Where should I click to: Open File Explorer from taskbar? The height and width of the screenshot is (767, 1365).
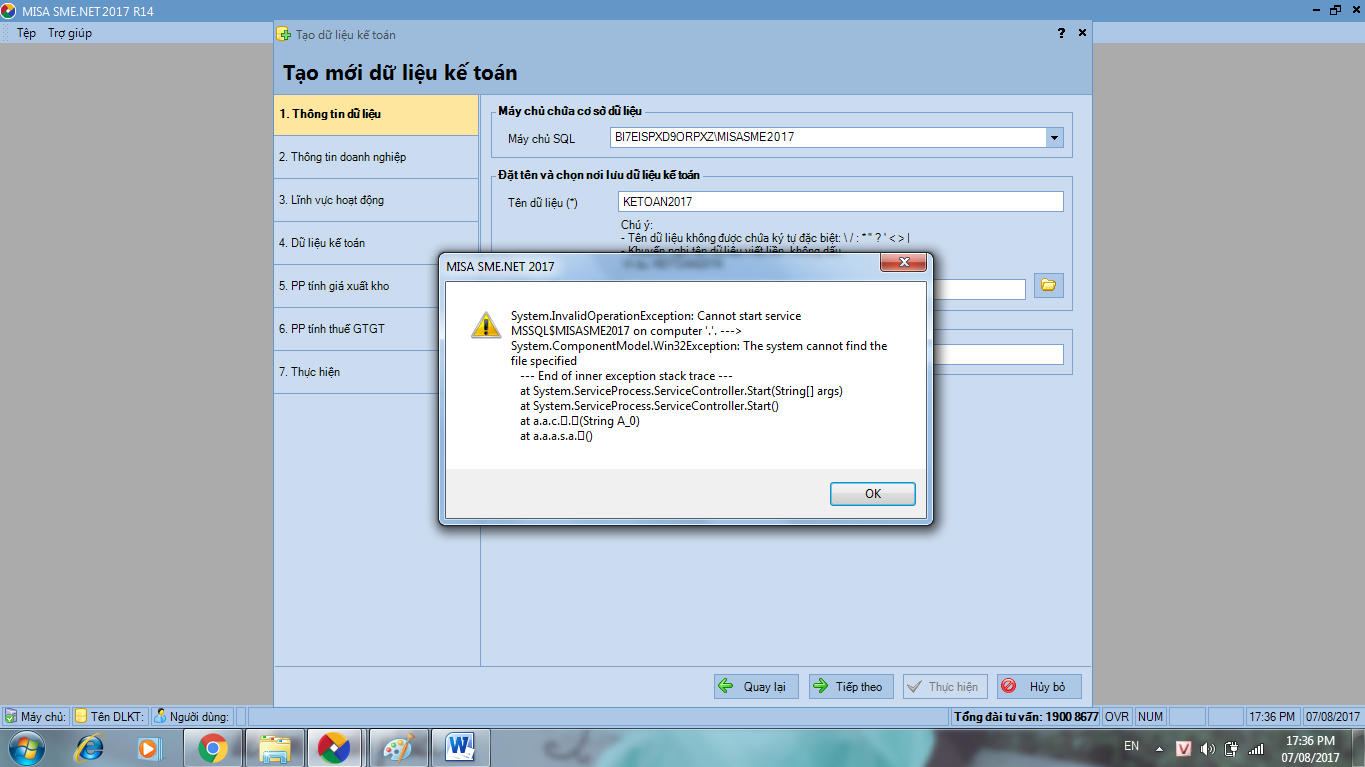tap(274, 748)
